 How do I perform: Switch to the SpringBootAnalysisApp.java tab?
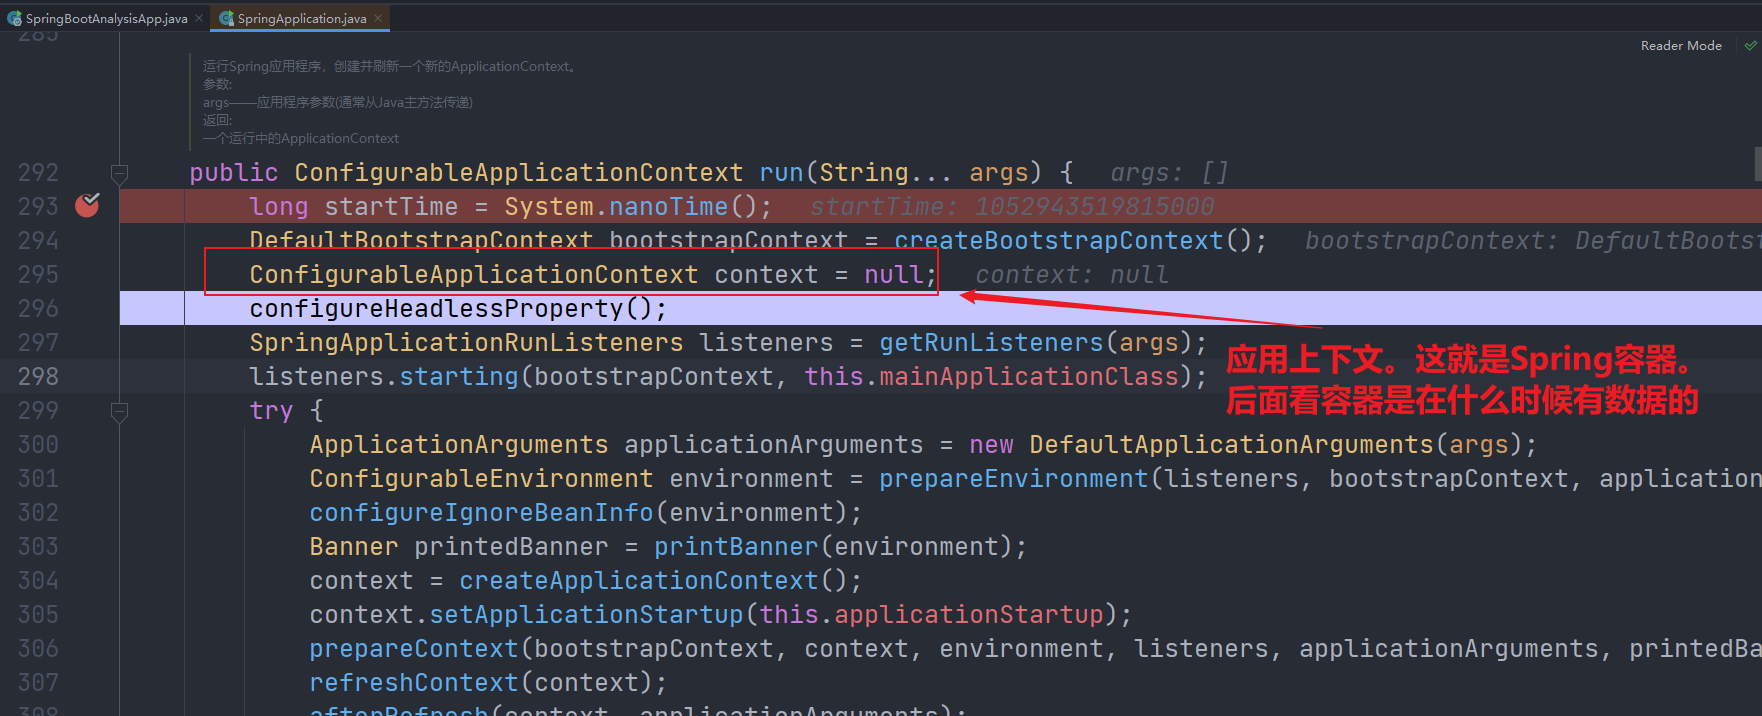pyautogui.click(x=106, y=18)
